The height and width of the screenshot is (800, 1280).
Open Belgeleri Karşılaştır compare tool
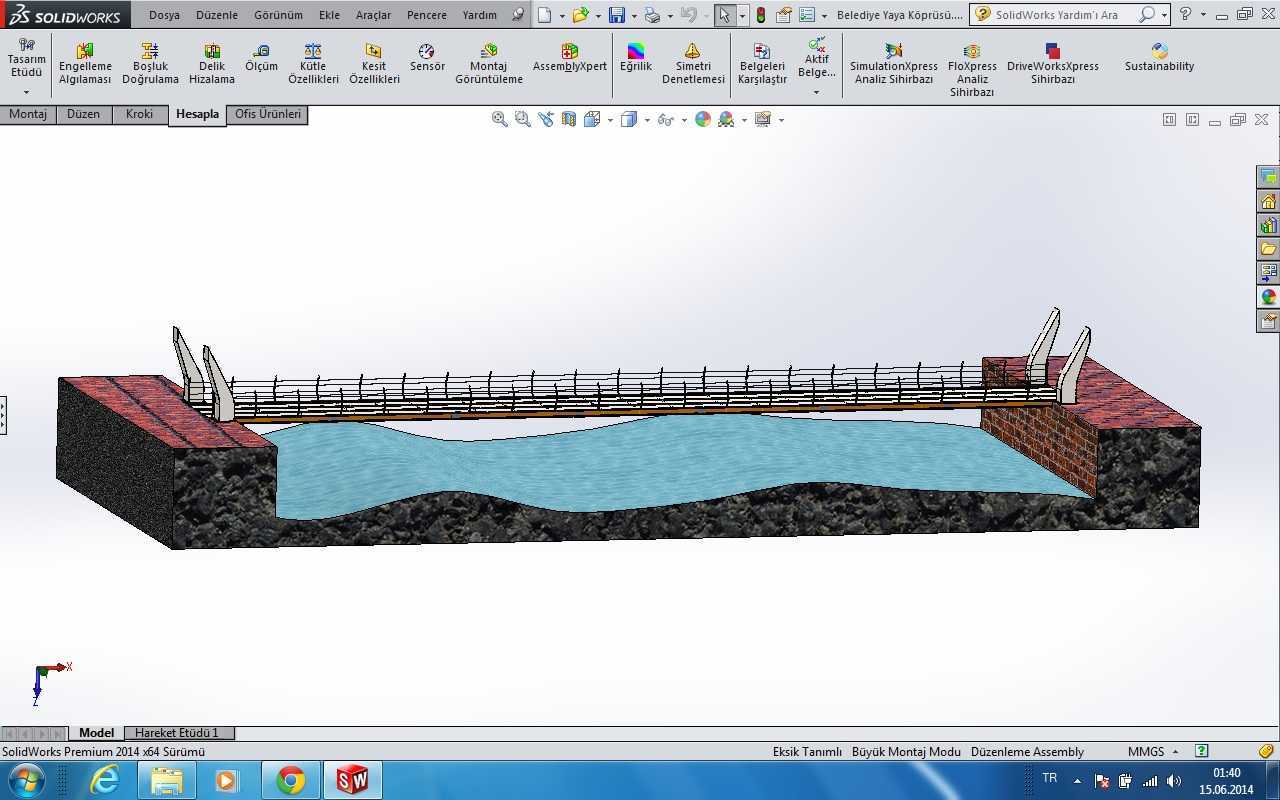(762, 64)
